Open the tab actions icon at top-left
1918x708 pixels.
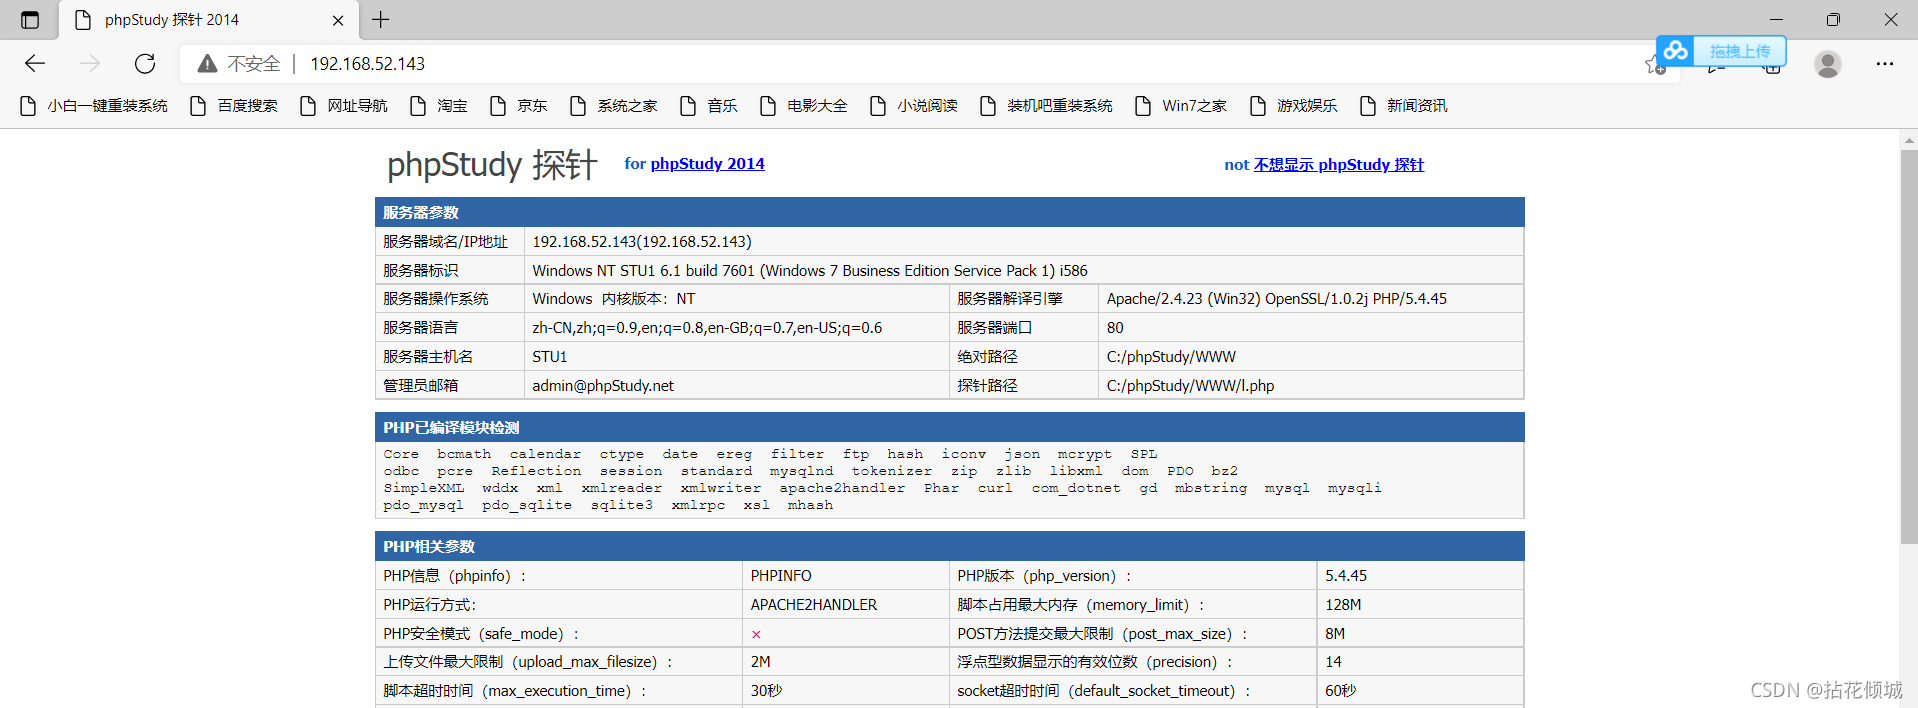pos(30,20)
